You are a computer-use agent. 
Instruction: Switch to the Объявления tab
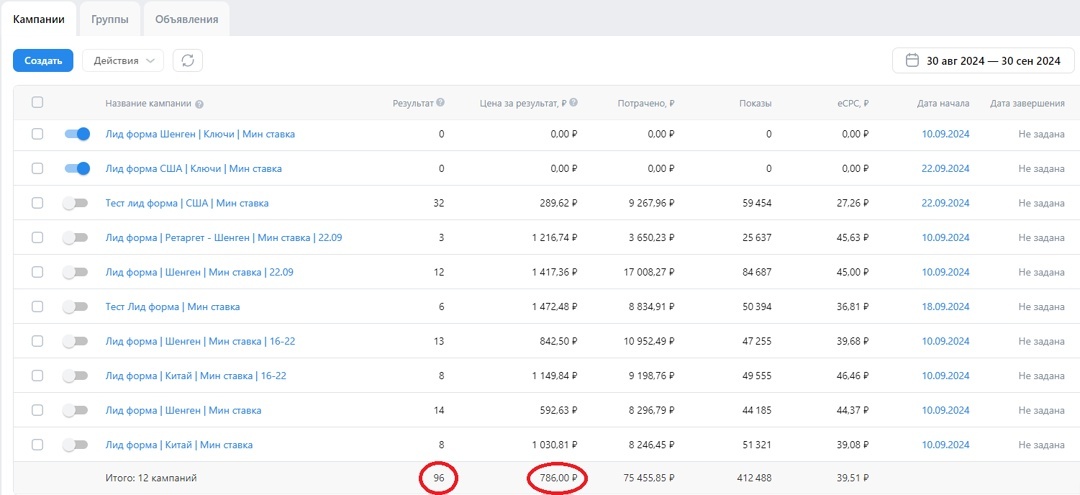click(187, 19)
